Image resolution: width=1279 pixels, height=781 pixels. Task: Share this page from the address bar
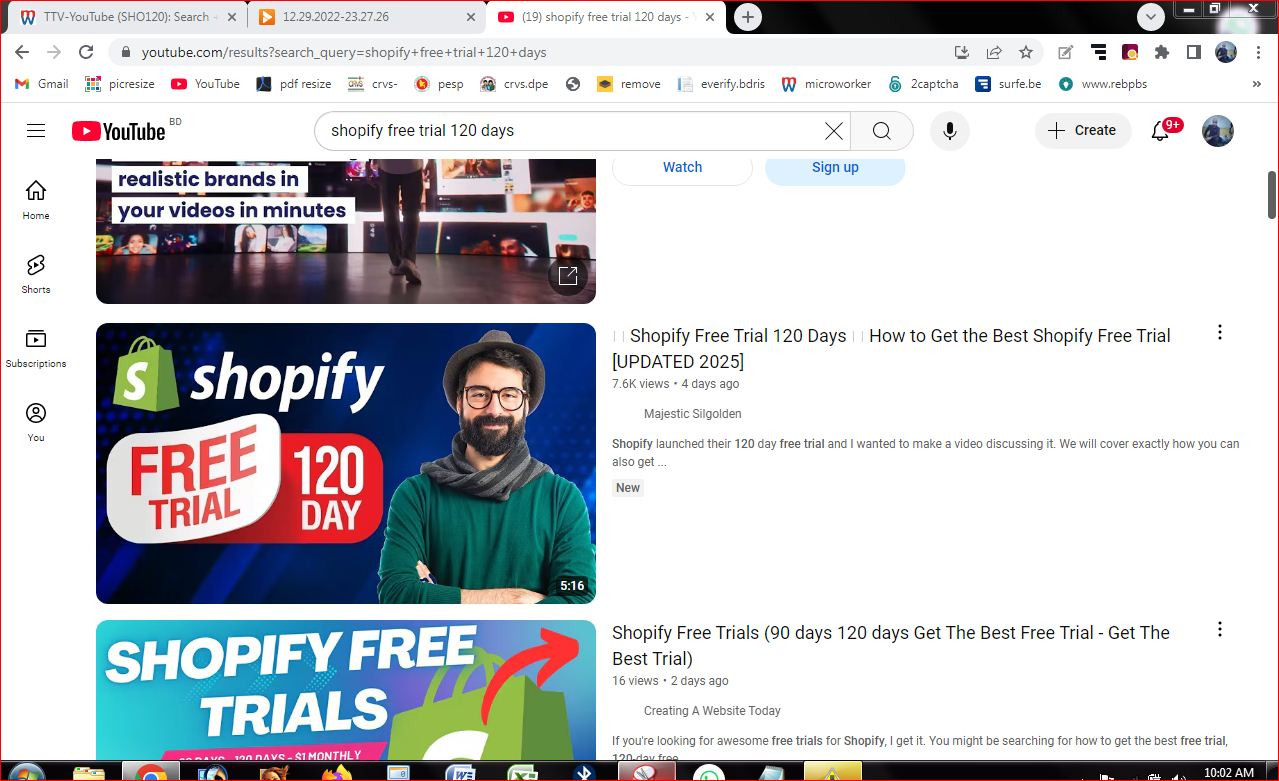pos(994,52)
